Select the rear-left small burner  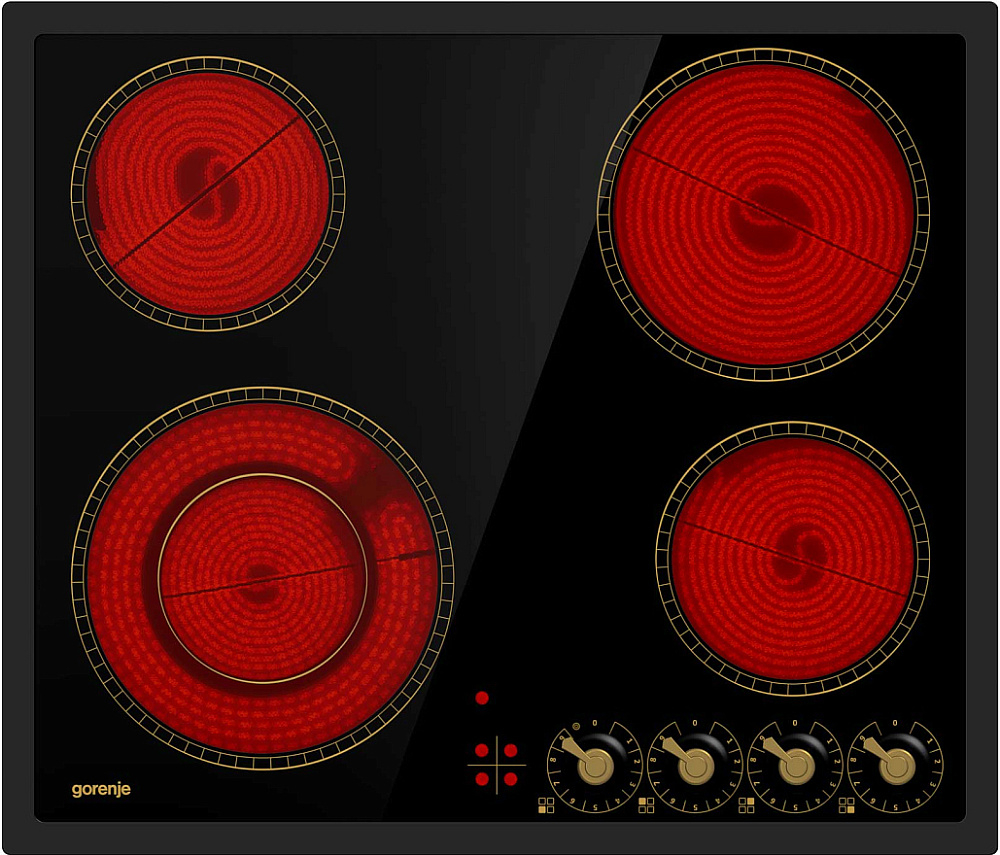click(x=208, y=193)
